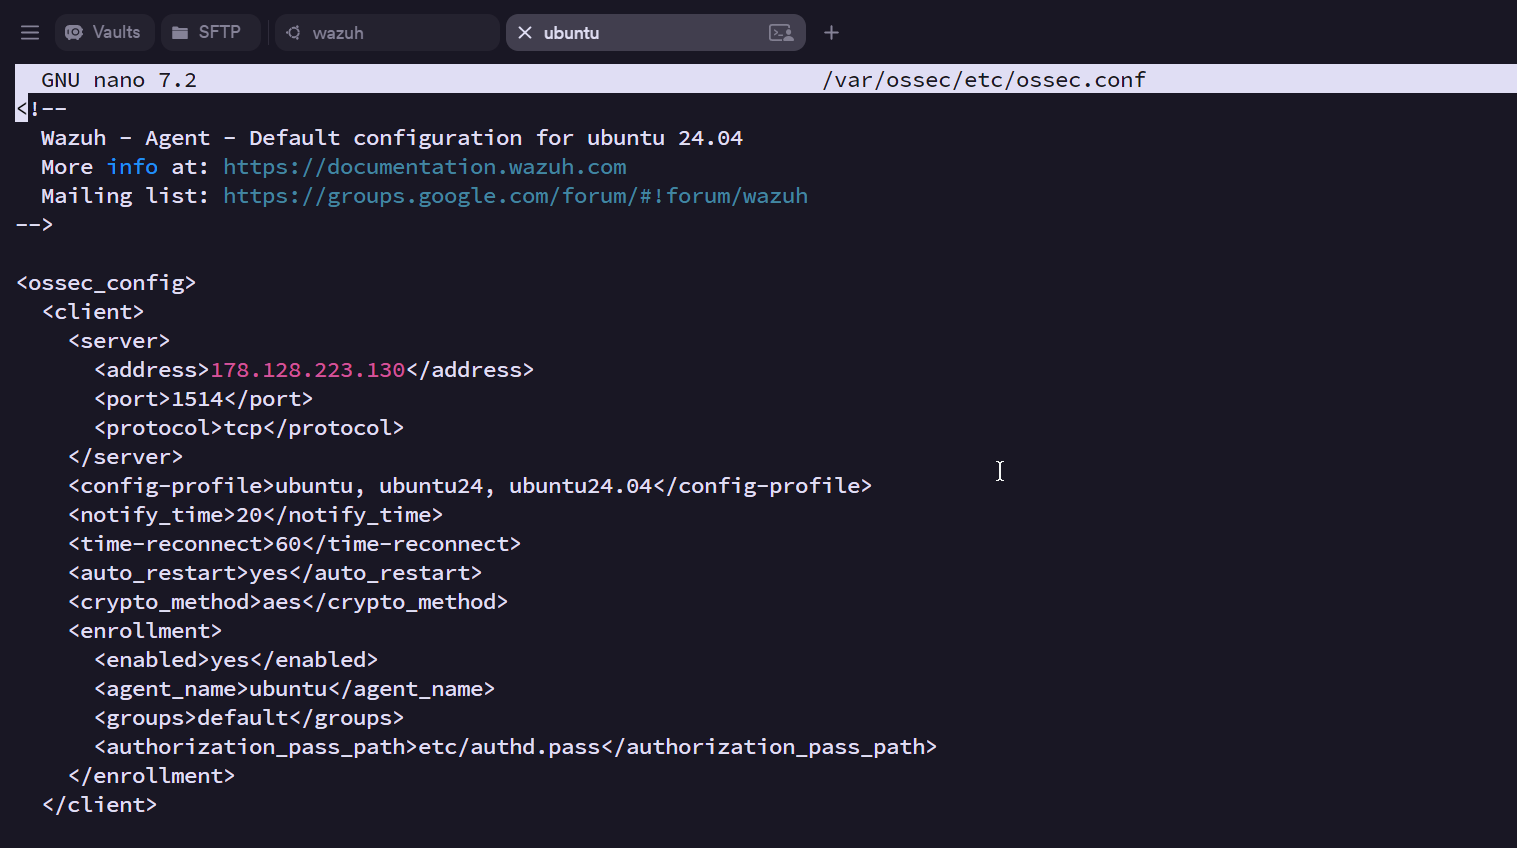
Task: Click the GNU nano 7.2 title text
Action: pos(119,80)
